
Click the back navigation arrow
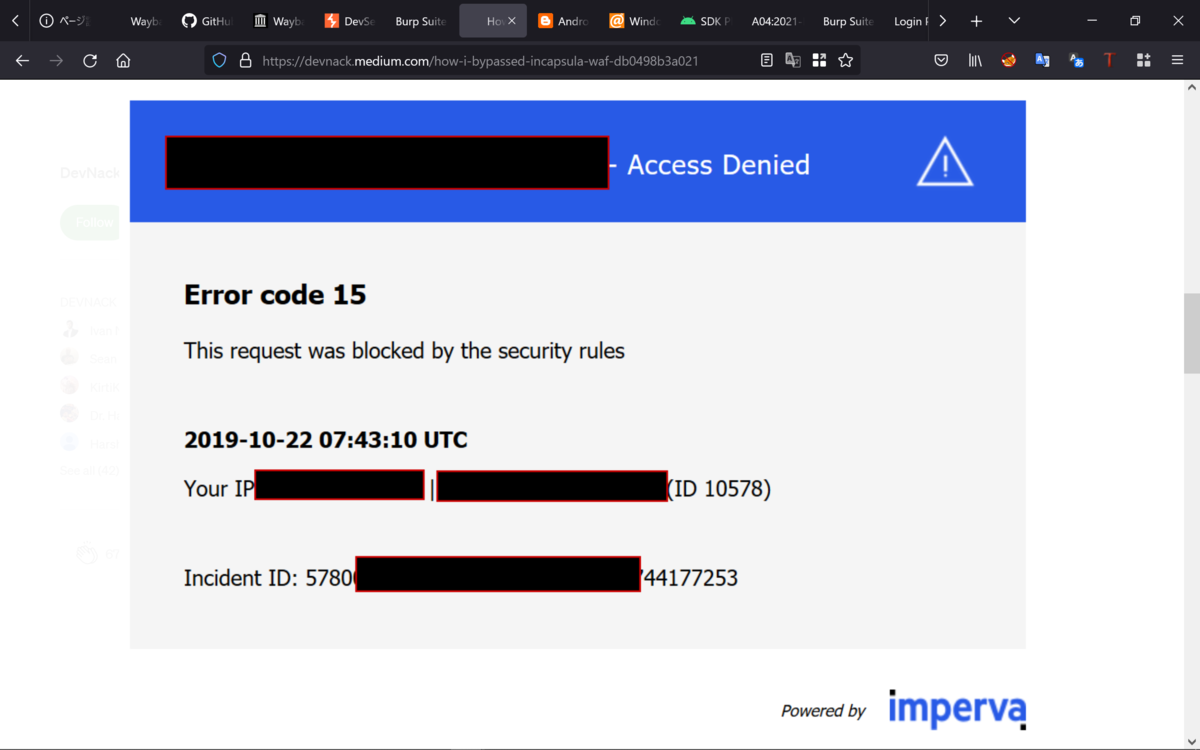click(22, 61)
